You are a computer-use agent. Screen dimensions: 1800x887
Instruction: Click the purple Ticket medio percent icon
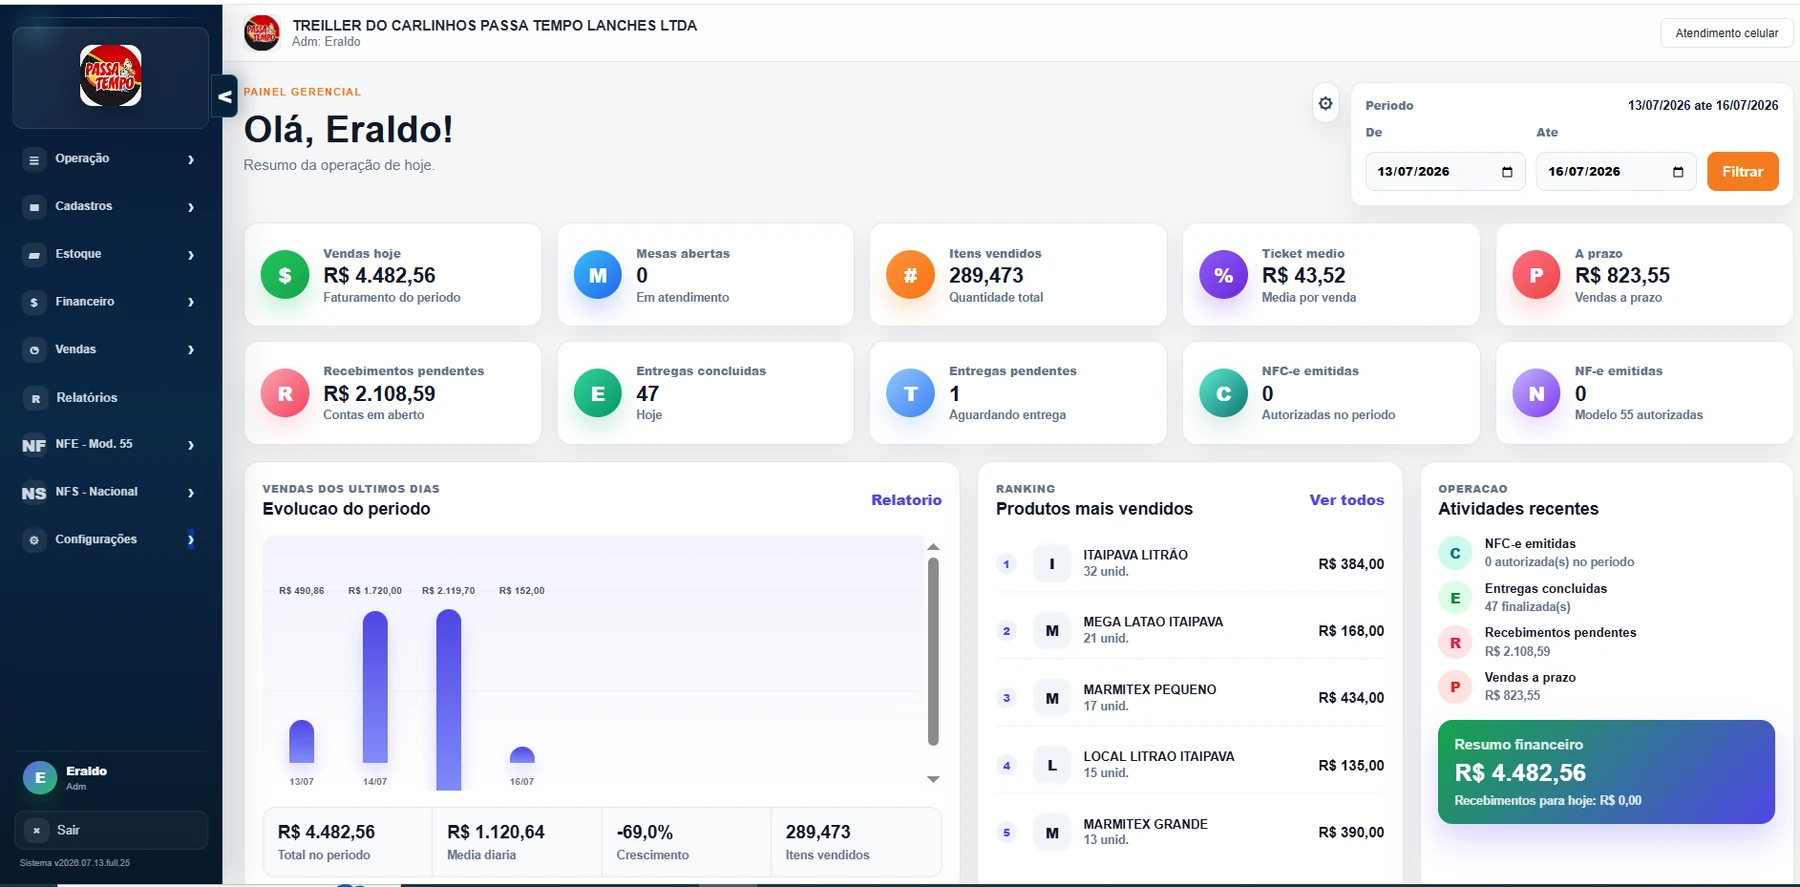pyautogui.click(x=1223, y=275)
